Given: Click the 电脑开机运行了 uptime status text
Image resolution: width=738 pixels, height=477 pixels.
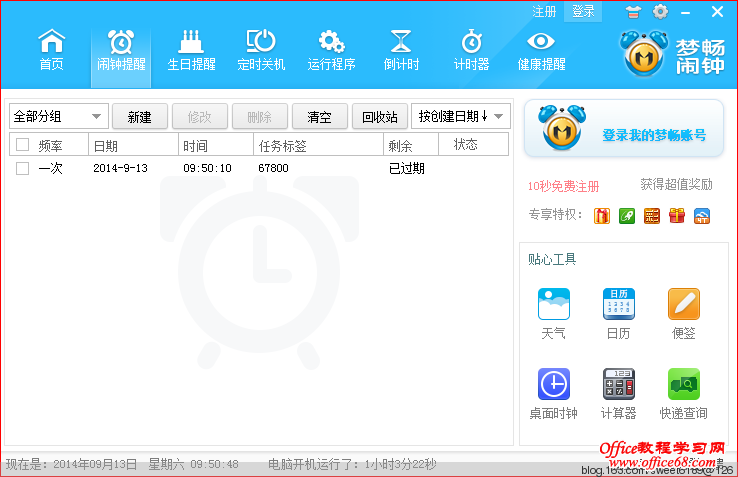Looking at the screenshot, I should coord(352,464).
